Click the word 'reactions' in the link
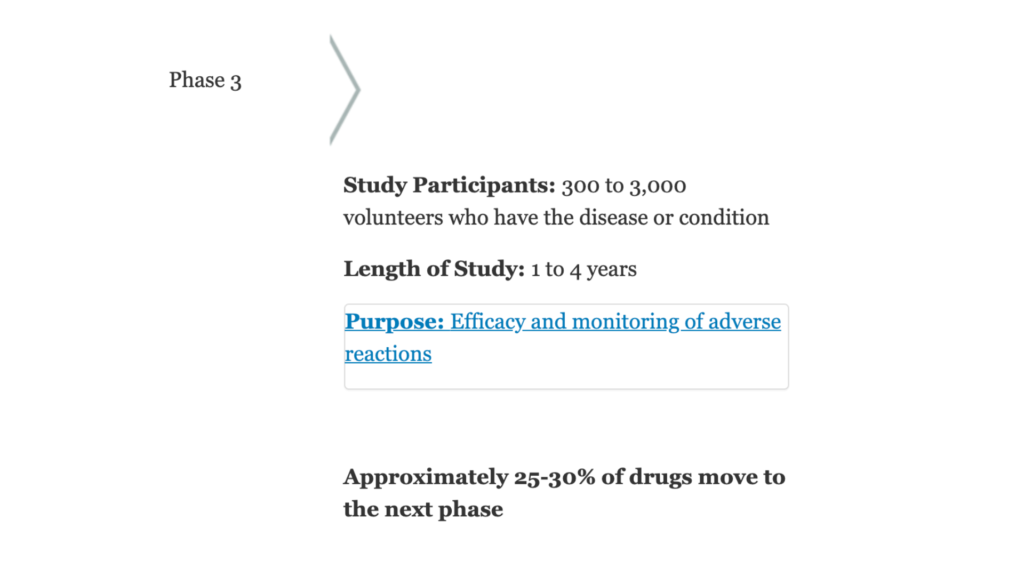This screenshot has width=1024, height=576. (388, 354)
